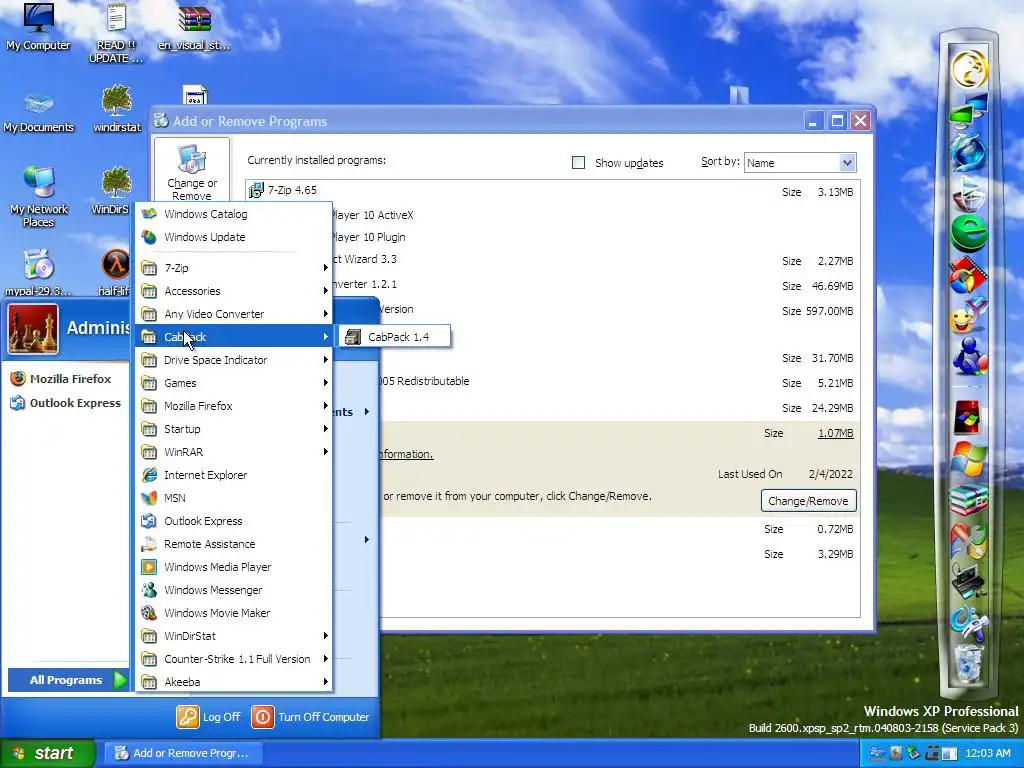This screenshot has height=768, width=1024.
Task: Expand Counter-Strike 1.1 Full Version folder
Action: (x=234, y=659)
